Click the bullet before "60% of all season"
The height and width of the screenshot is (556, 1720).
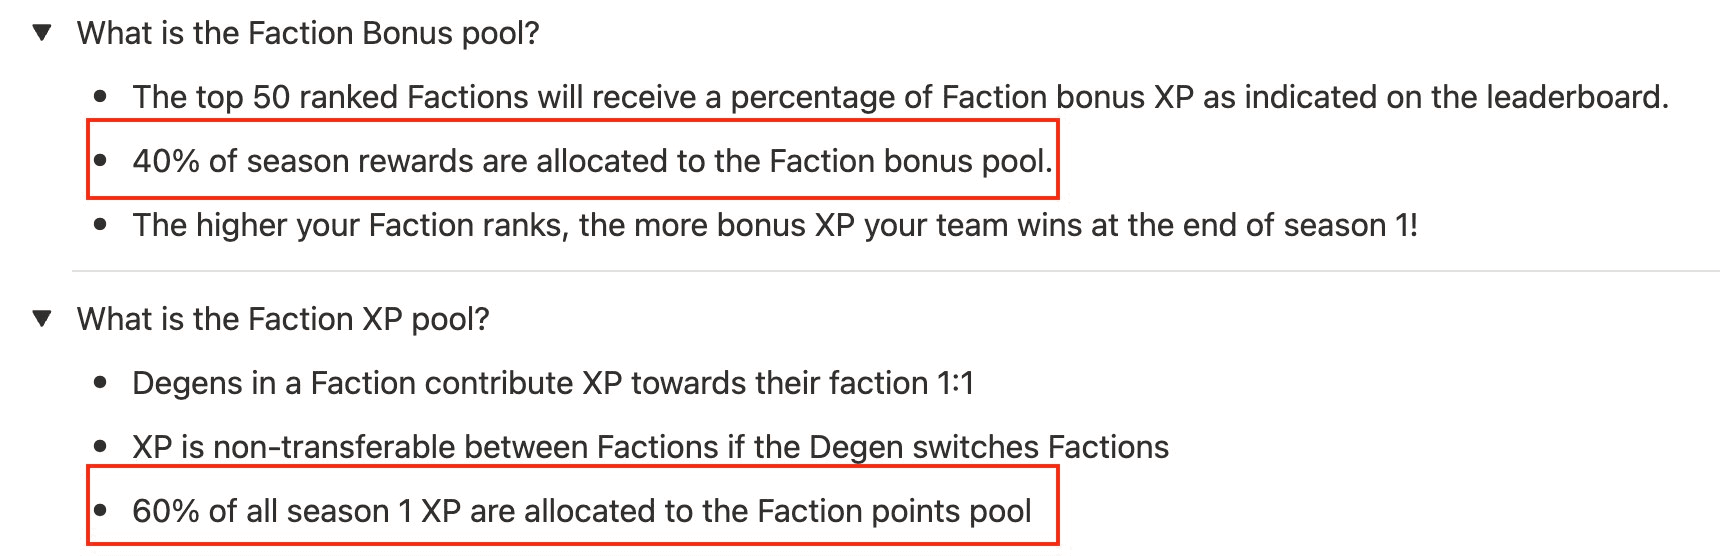(100, 511)
